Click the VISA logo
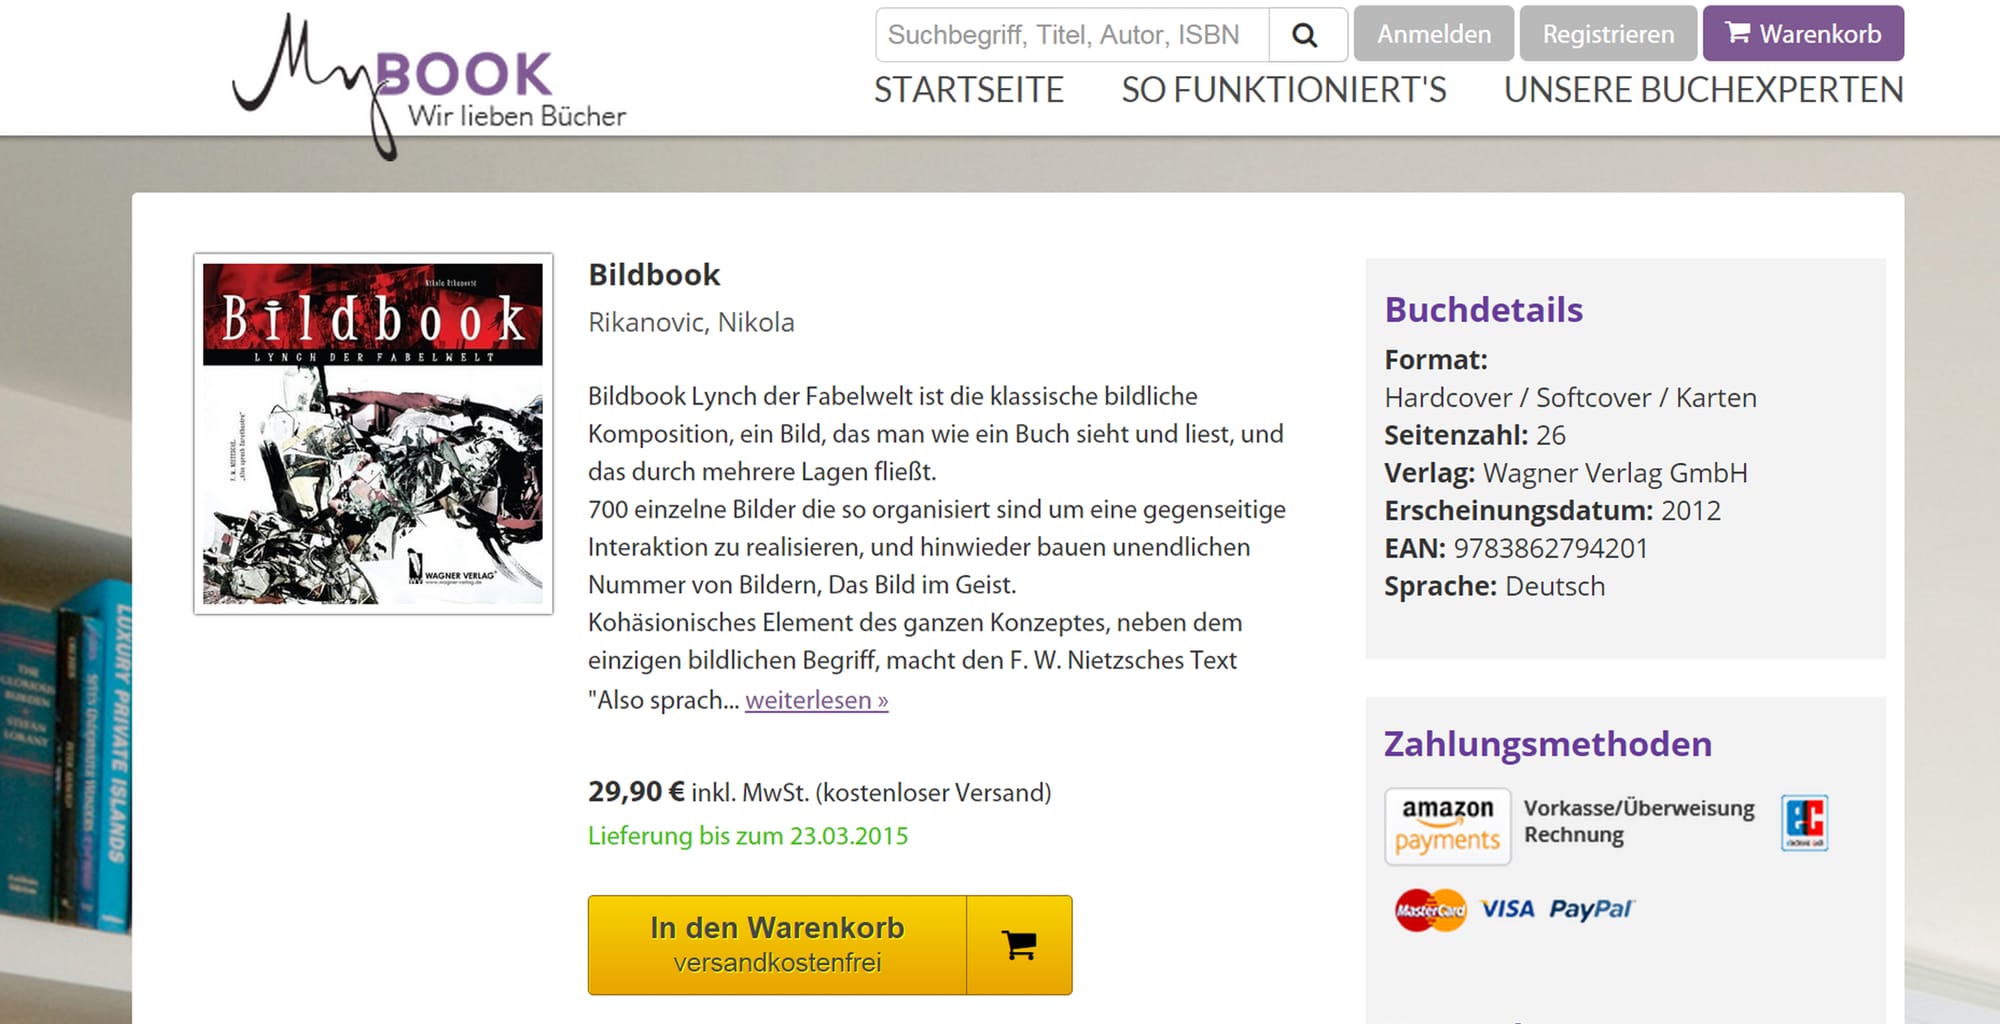This screenshot has height=1024, width=2000. (x=1507, y=909)
